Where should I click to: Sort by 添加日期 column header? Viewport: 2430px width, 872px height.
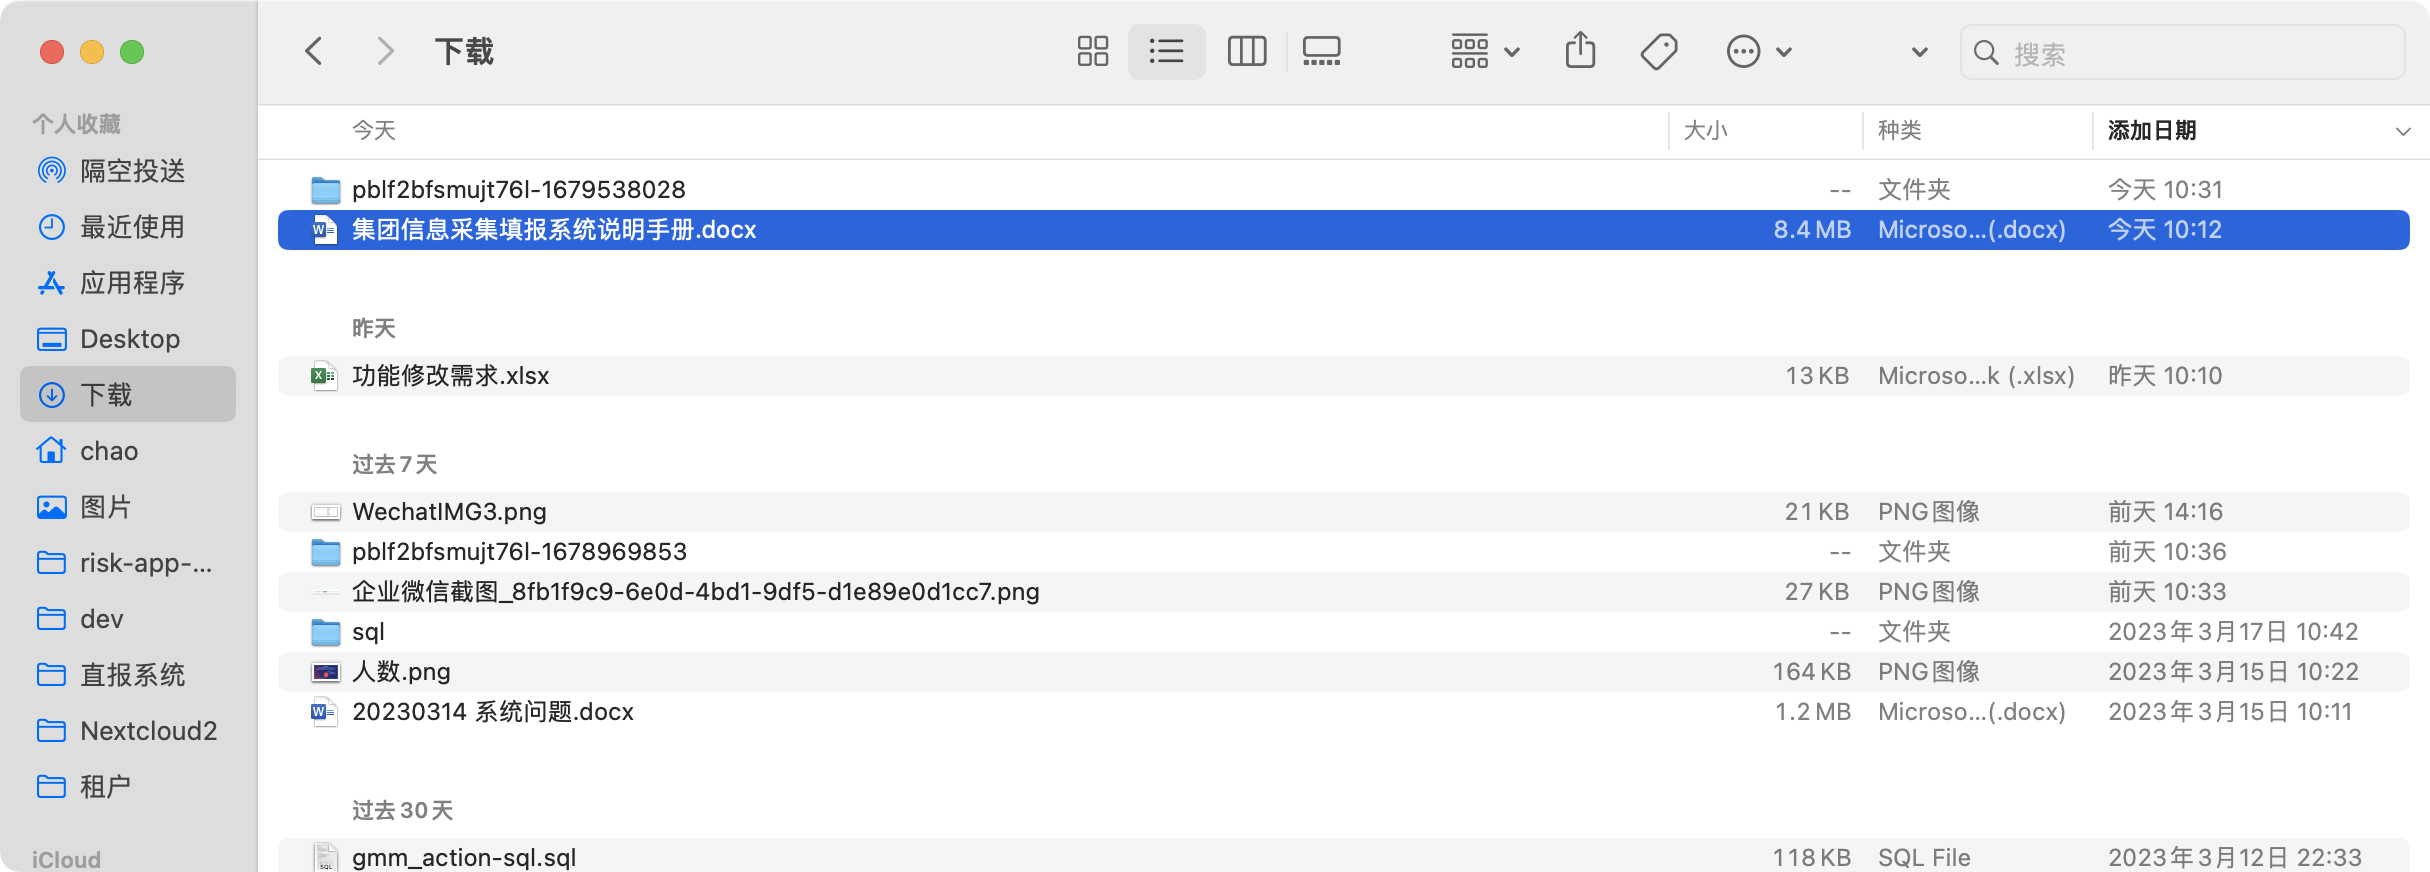tap(2152, 131)
